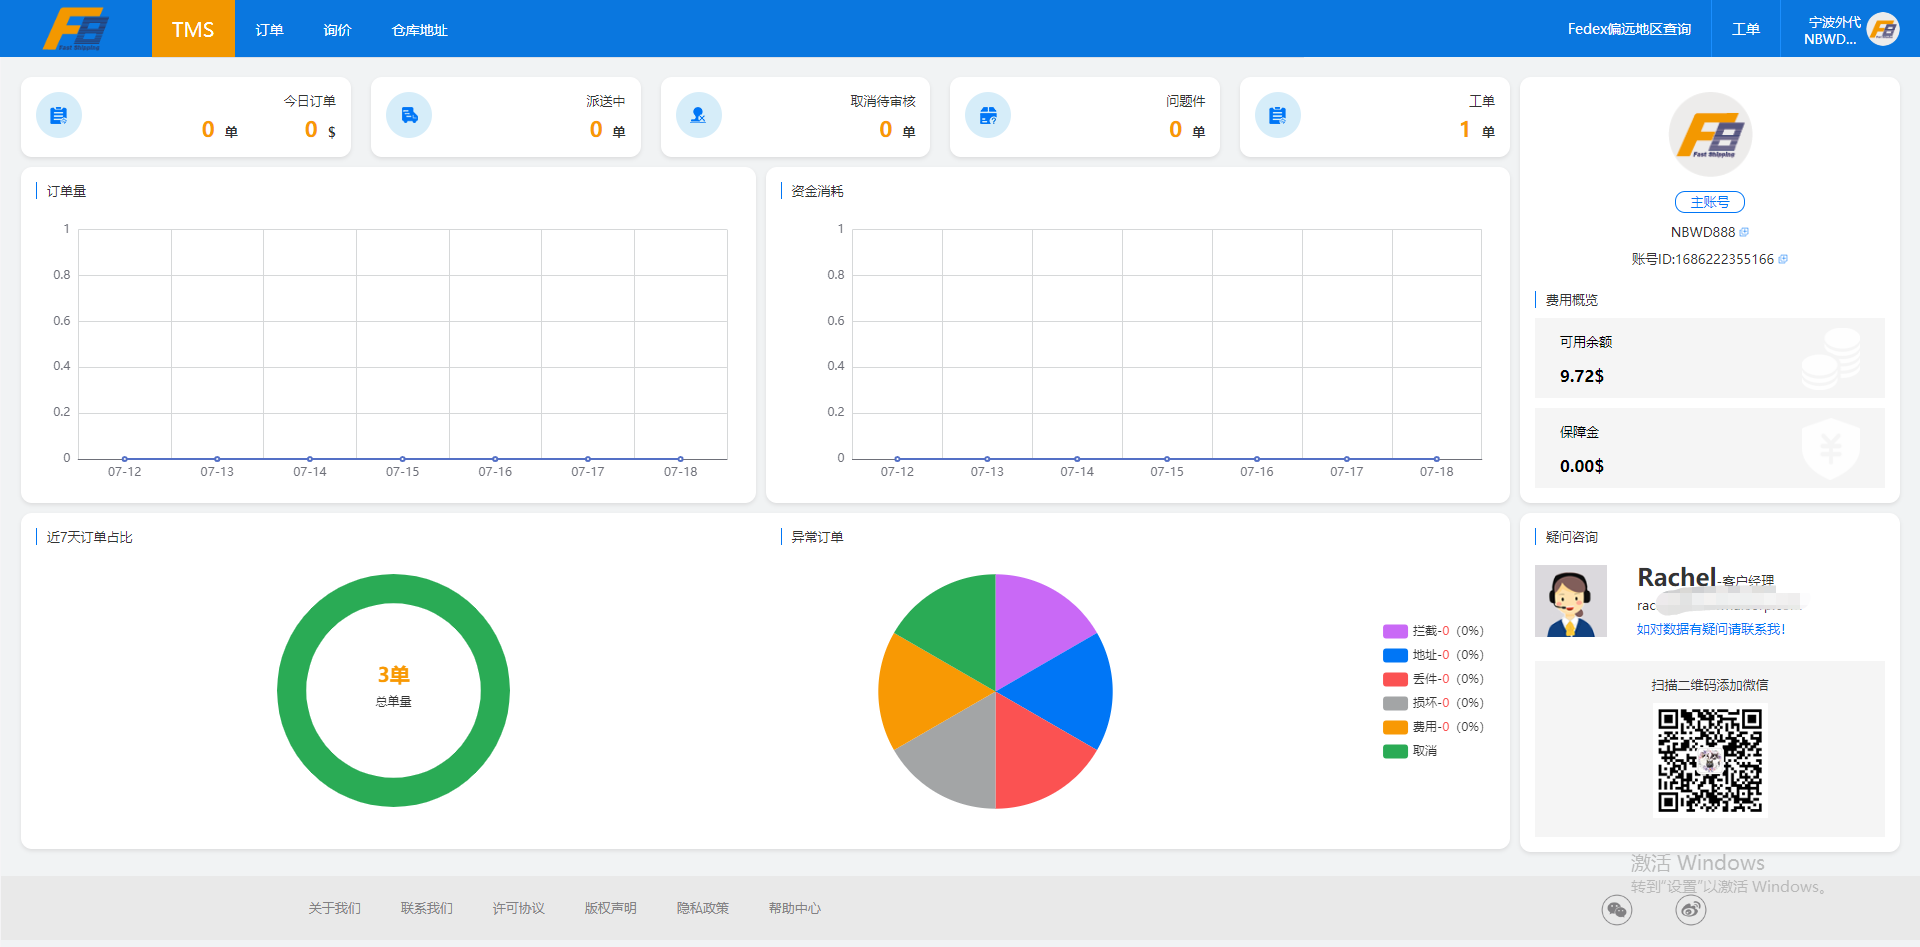The width and height of the screenshot is (1920, 947).
Task: Open the 工单 header menu item
Action: (1746, 29)
